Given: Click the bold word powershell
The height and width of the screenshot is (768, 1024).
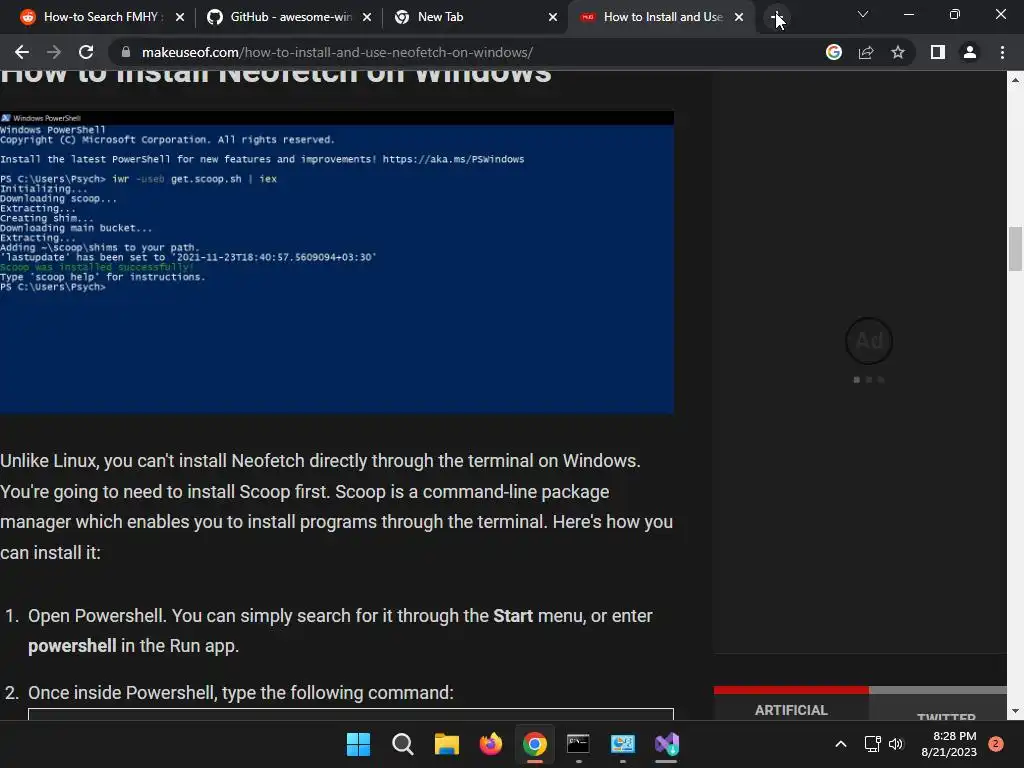Looking at the screenshot, I should pos(72,646).
